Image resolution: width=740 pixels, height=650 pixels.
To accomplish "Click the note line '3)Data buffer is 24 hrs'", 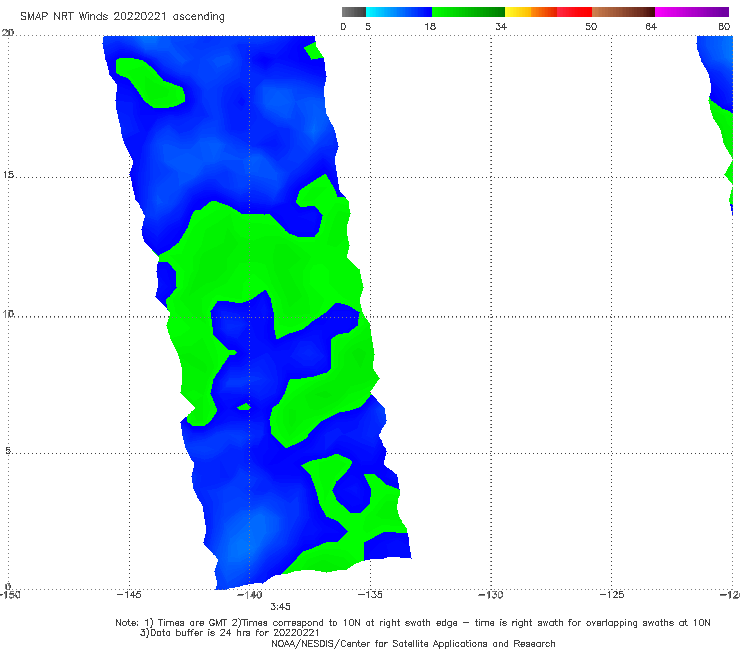I will (229, 633).
